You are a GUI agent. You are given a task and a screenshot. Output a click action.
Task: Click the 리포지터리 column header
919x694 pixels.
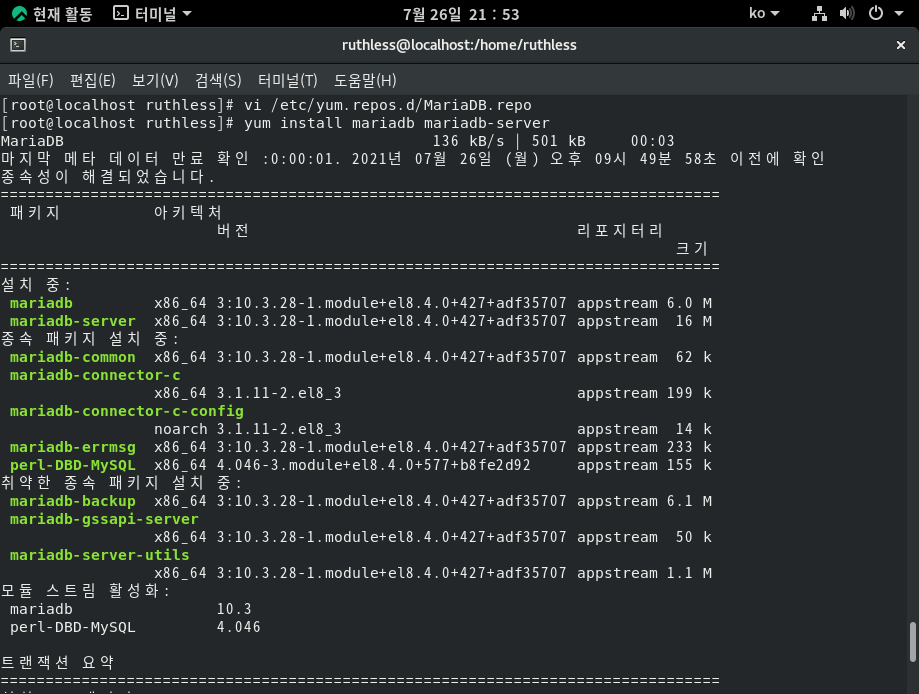620,230
